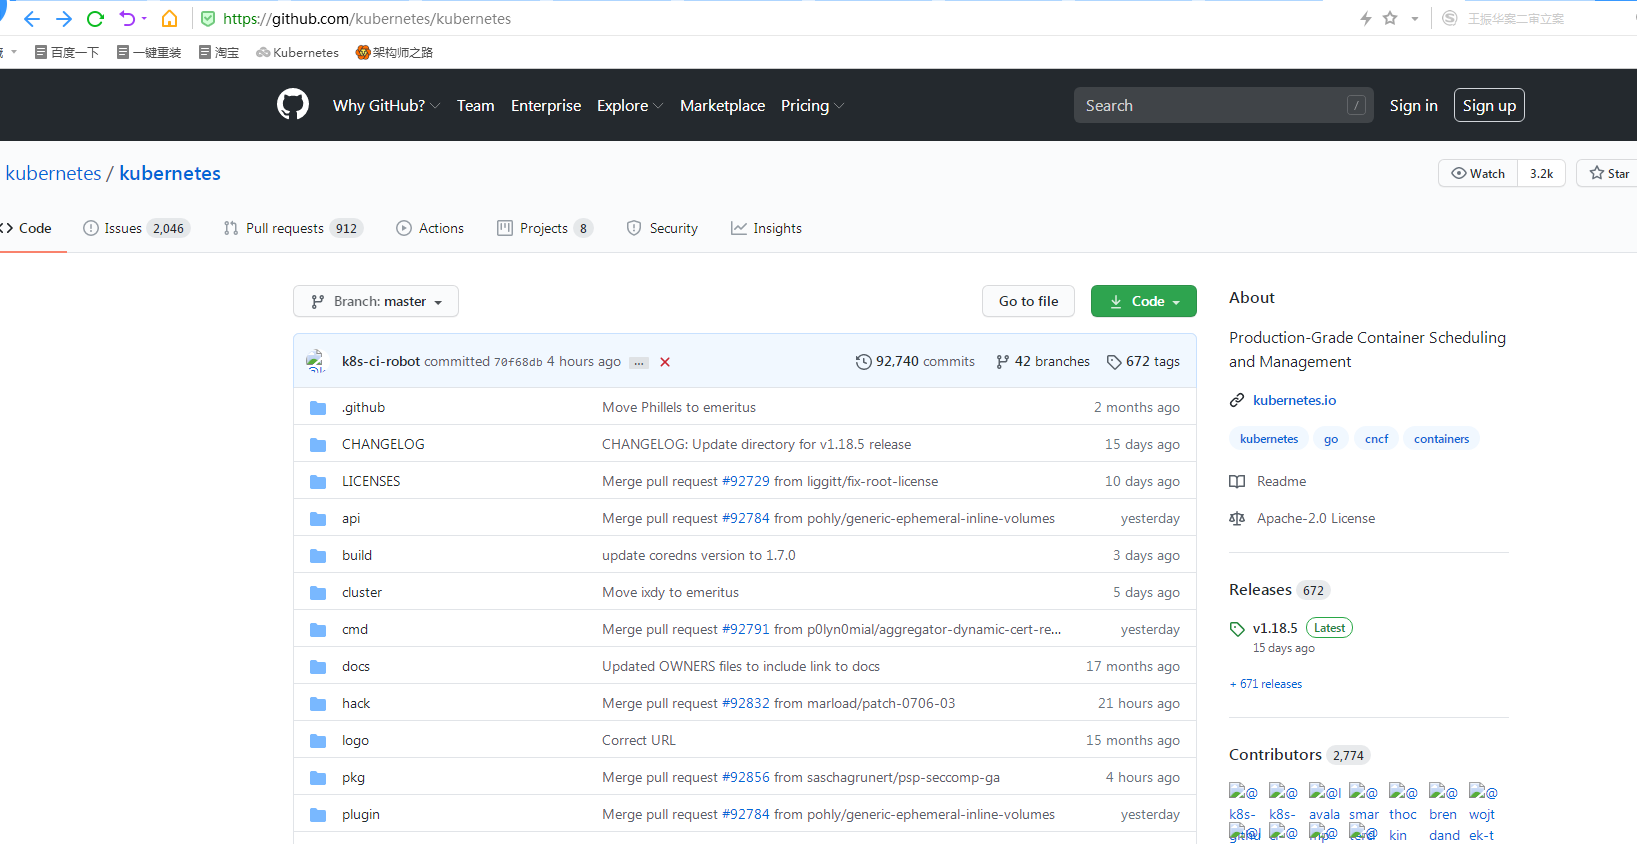Click the tags icon near 672 tags
This screenshot has width=1637, height=844.
(1114, 362)
